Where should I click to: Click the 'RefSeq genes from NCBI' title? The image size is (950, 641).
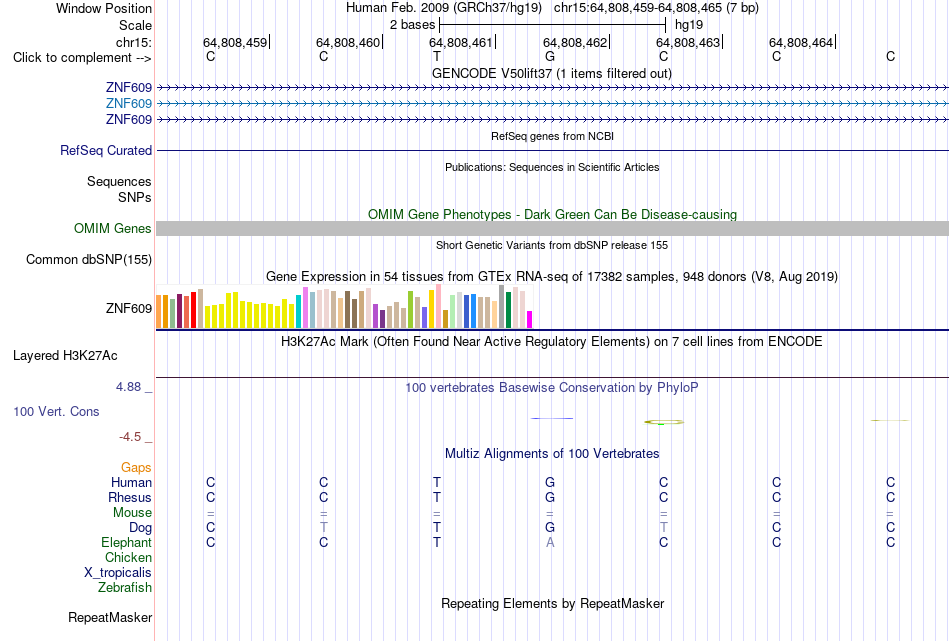pos(552,136)
